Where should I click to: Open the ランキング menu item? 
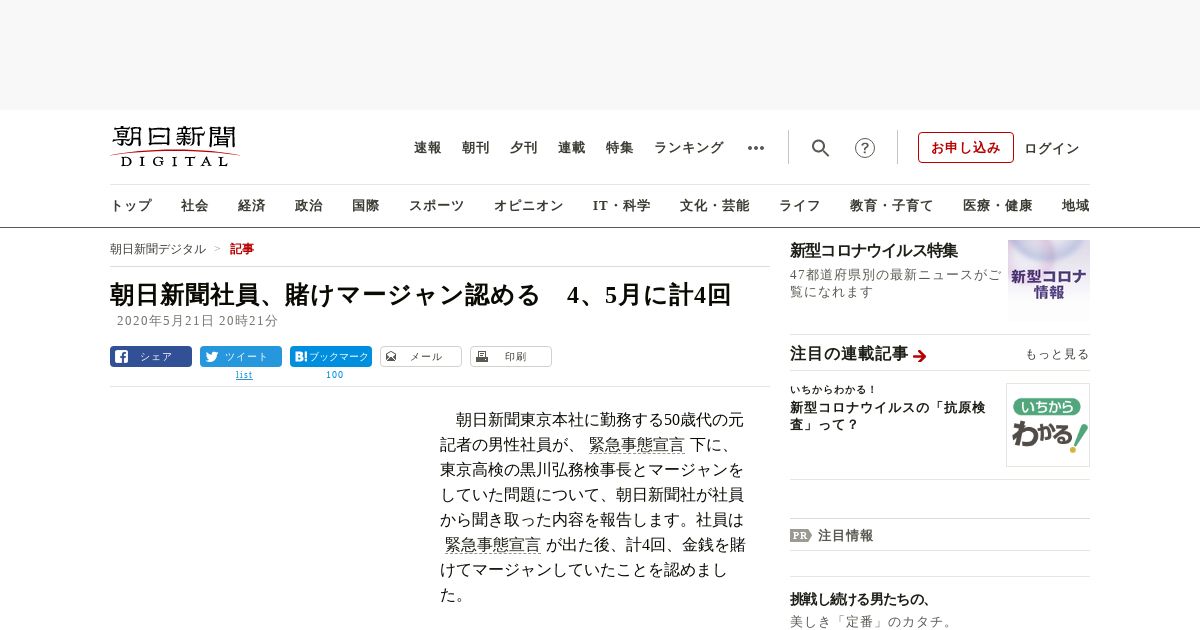click(x=689, y=148)
